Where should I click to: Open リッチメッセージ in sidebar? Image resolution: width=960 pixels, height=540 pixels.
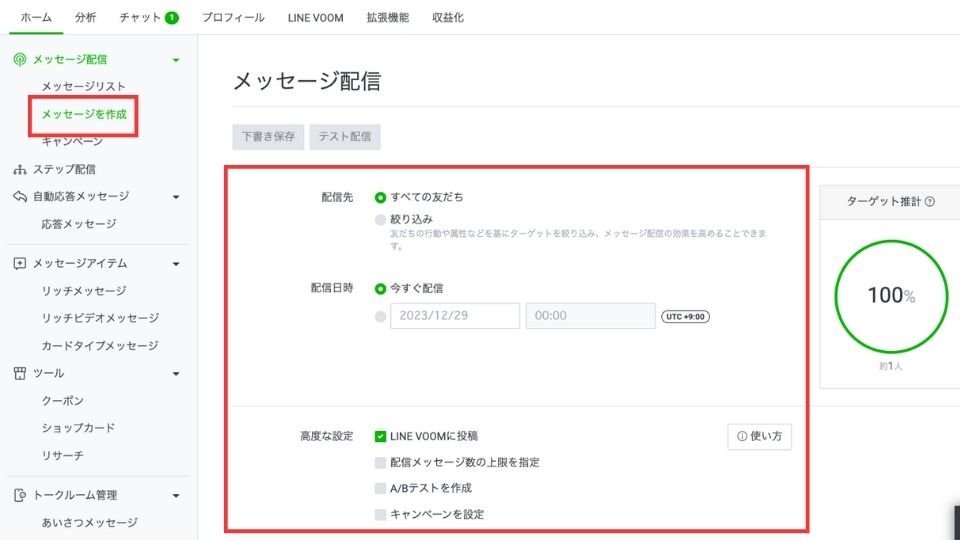[84, 291]
